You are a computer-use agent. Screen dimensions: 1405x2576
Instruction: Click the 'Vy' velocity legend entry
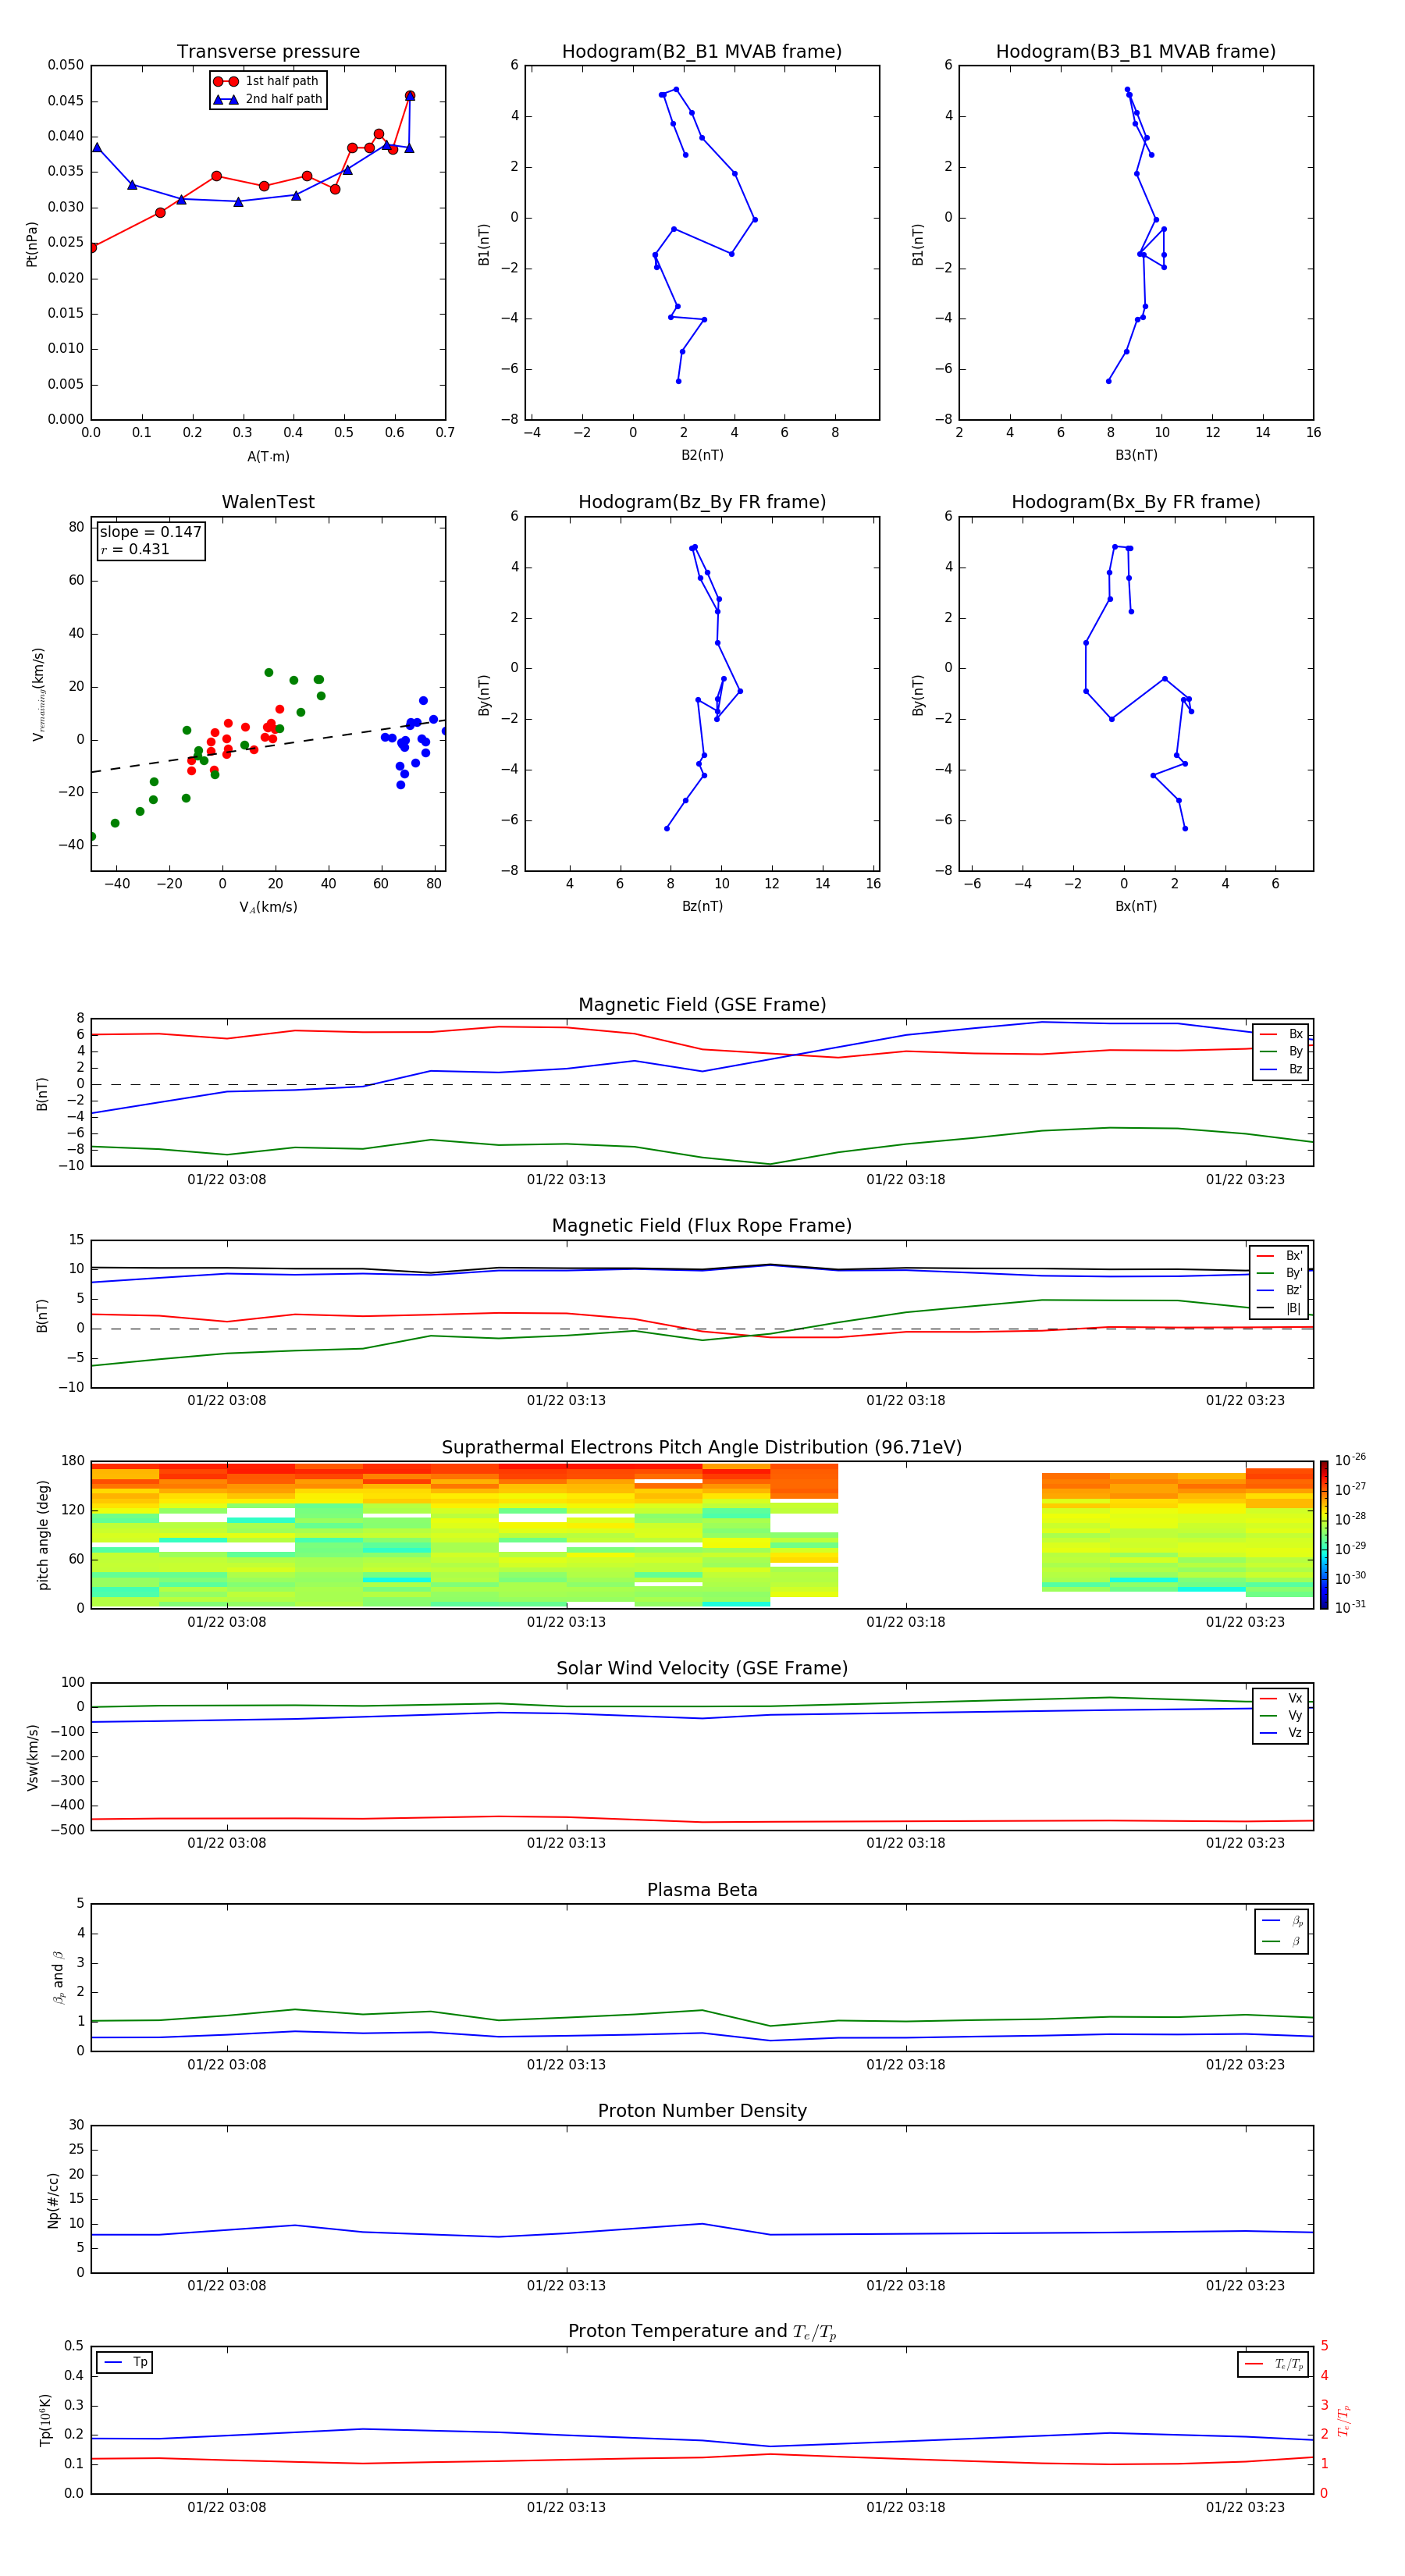(1282, 1716)
